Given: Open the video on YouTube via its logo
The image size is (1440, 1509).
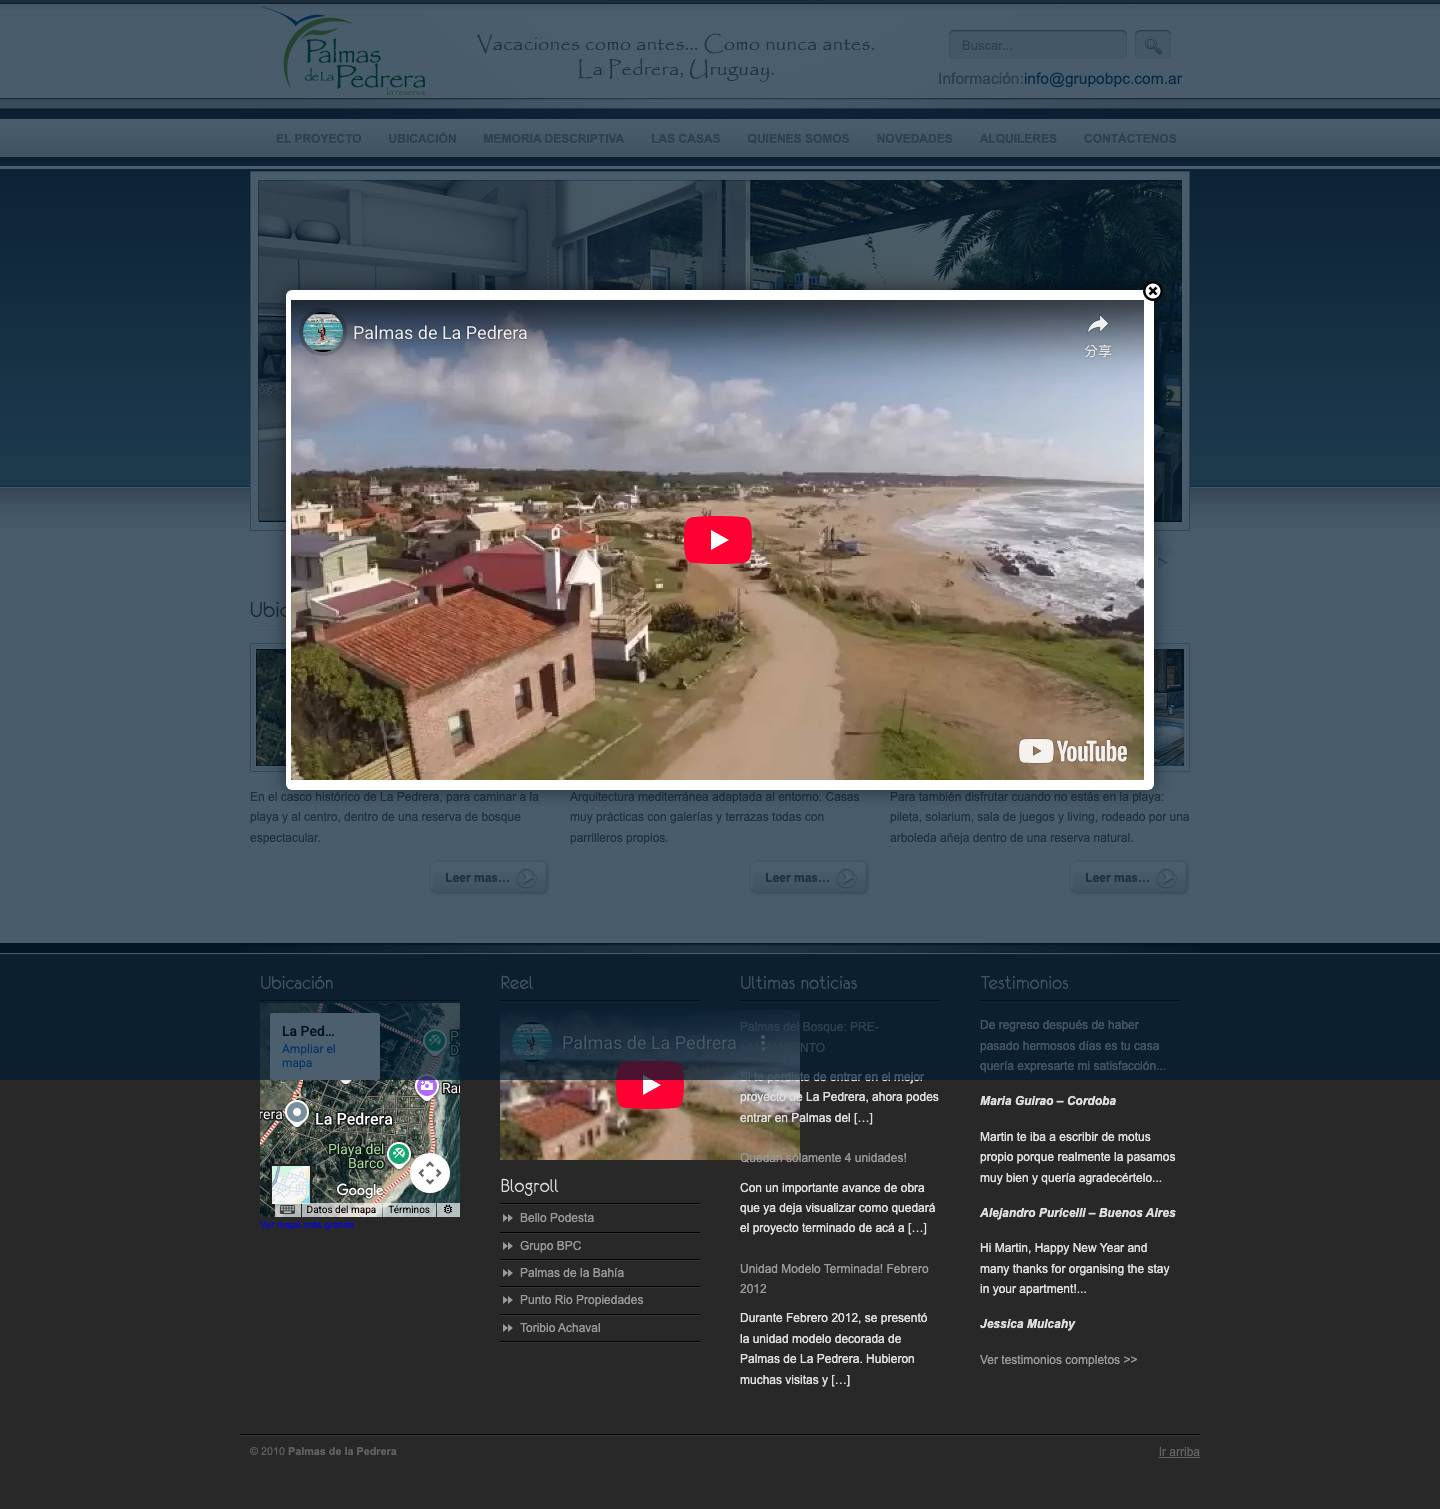Looking at the screenshot, I should coord(1073,751).
